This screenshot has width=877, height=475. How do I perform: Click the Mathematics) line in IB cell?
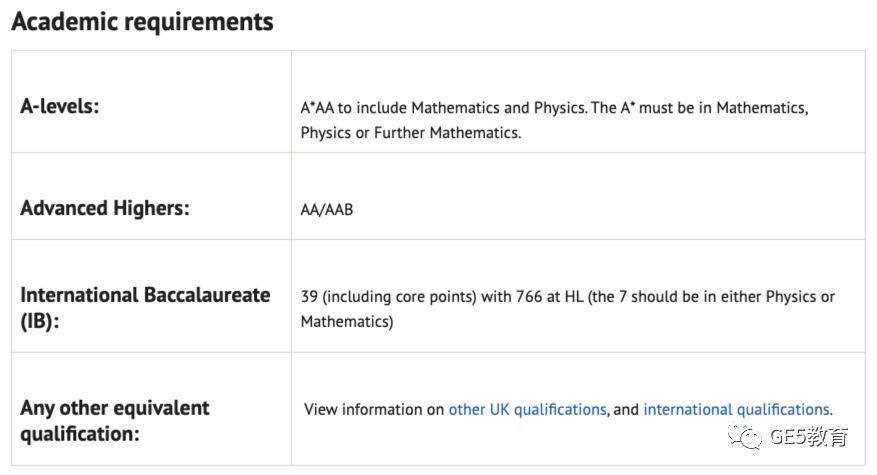pyautogui.click(x=347, y=322)
